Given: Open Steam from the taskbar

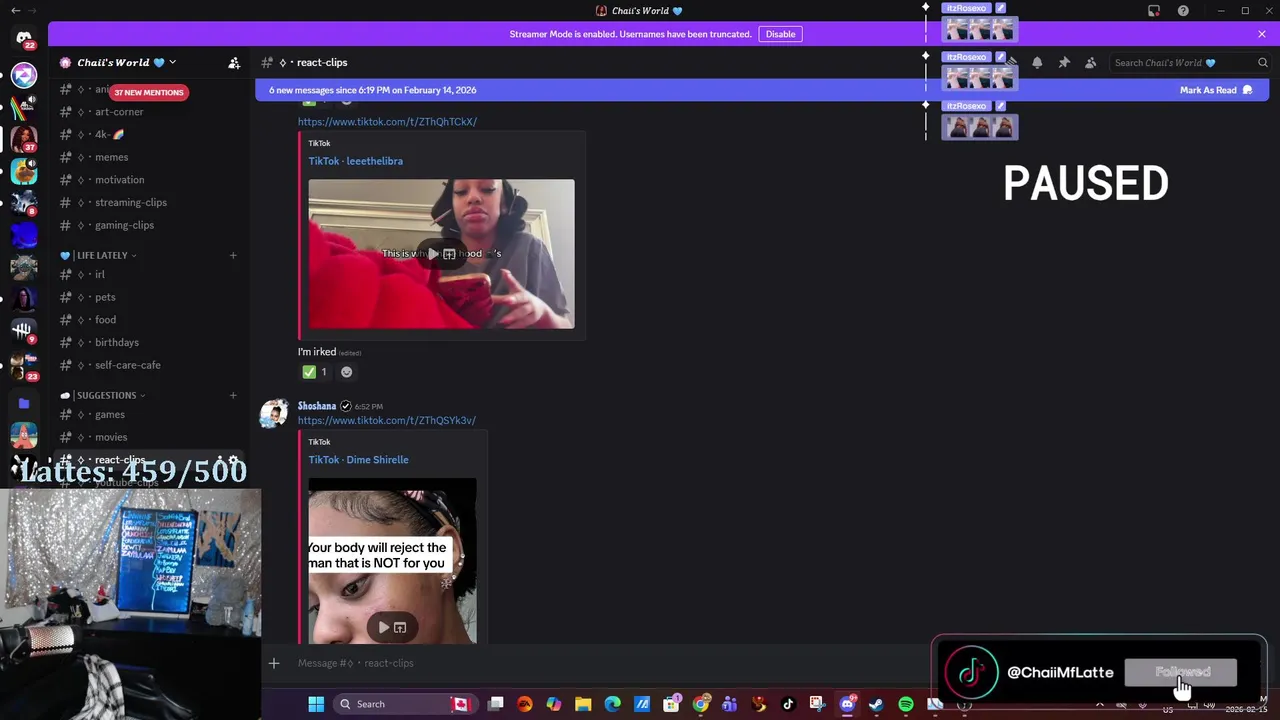Looking at the screenshot, I should 876,704.
